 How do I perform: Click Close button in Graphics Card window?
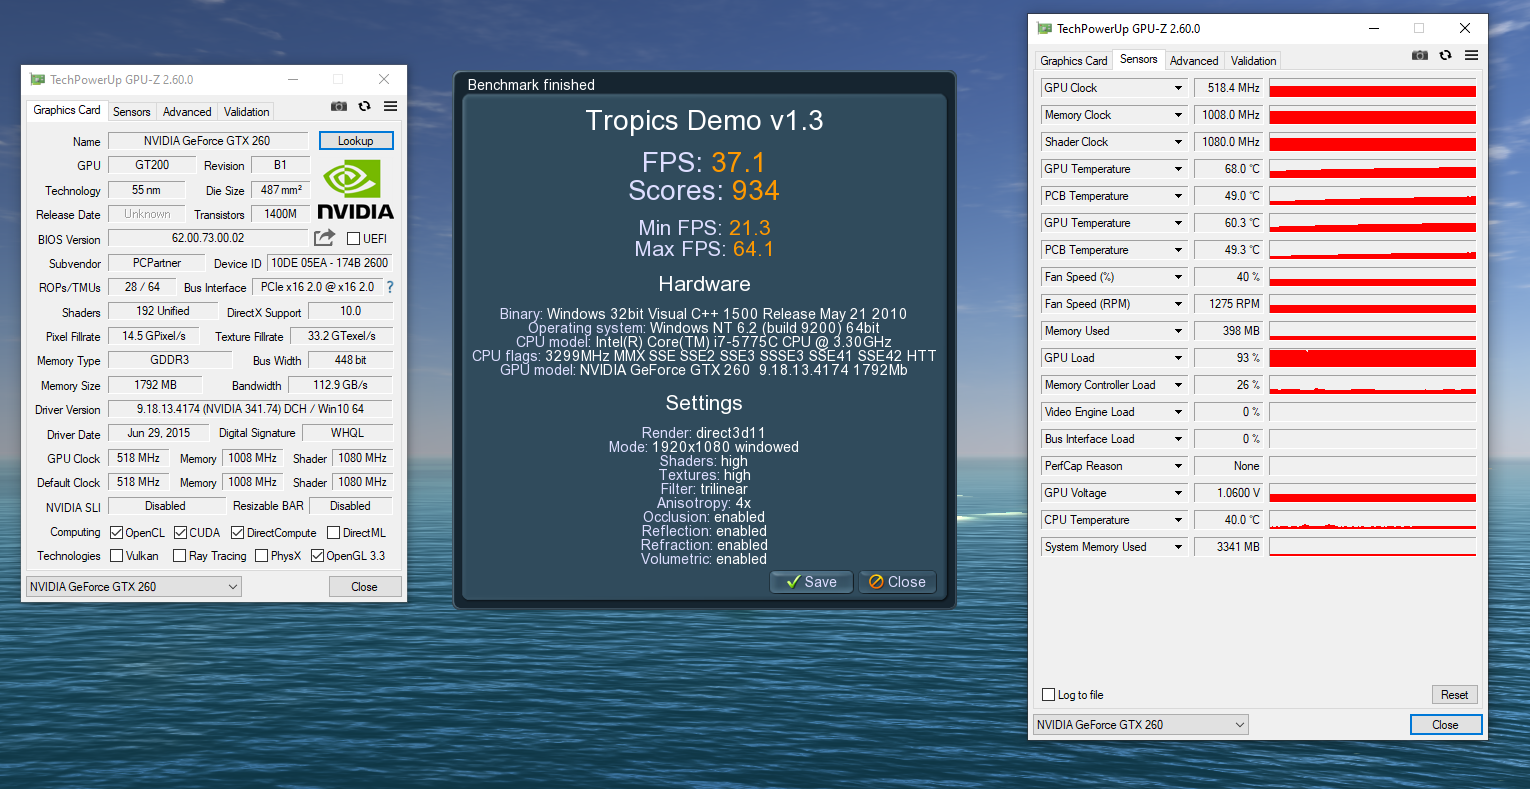[365, 587]
